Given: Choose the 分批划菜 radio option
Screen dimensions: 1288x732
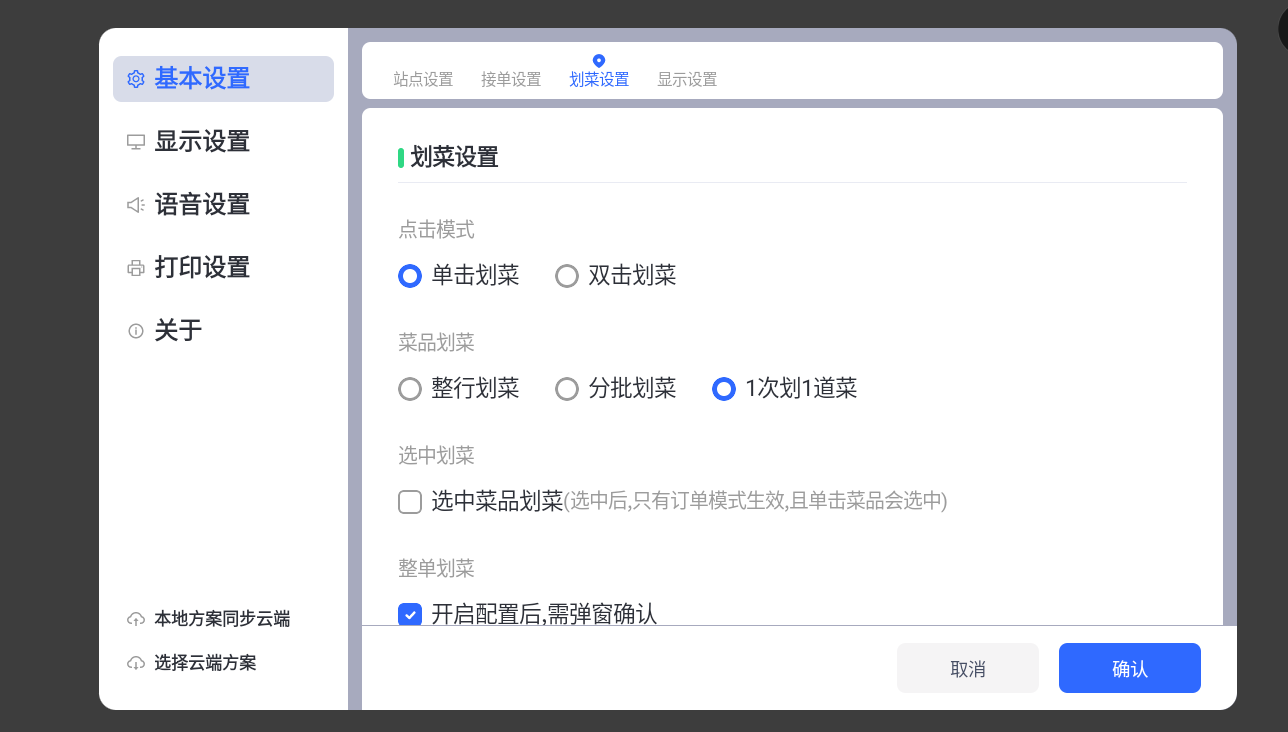Looking at the screenshot, I should [x=567, y=389].
